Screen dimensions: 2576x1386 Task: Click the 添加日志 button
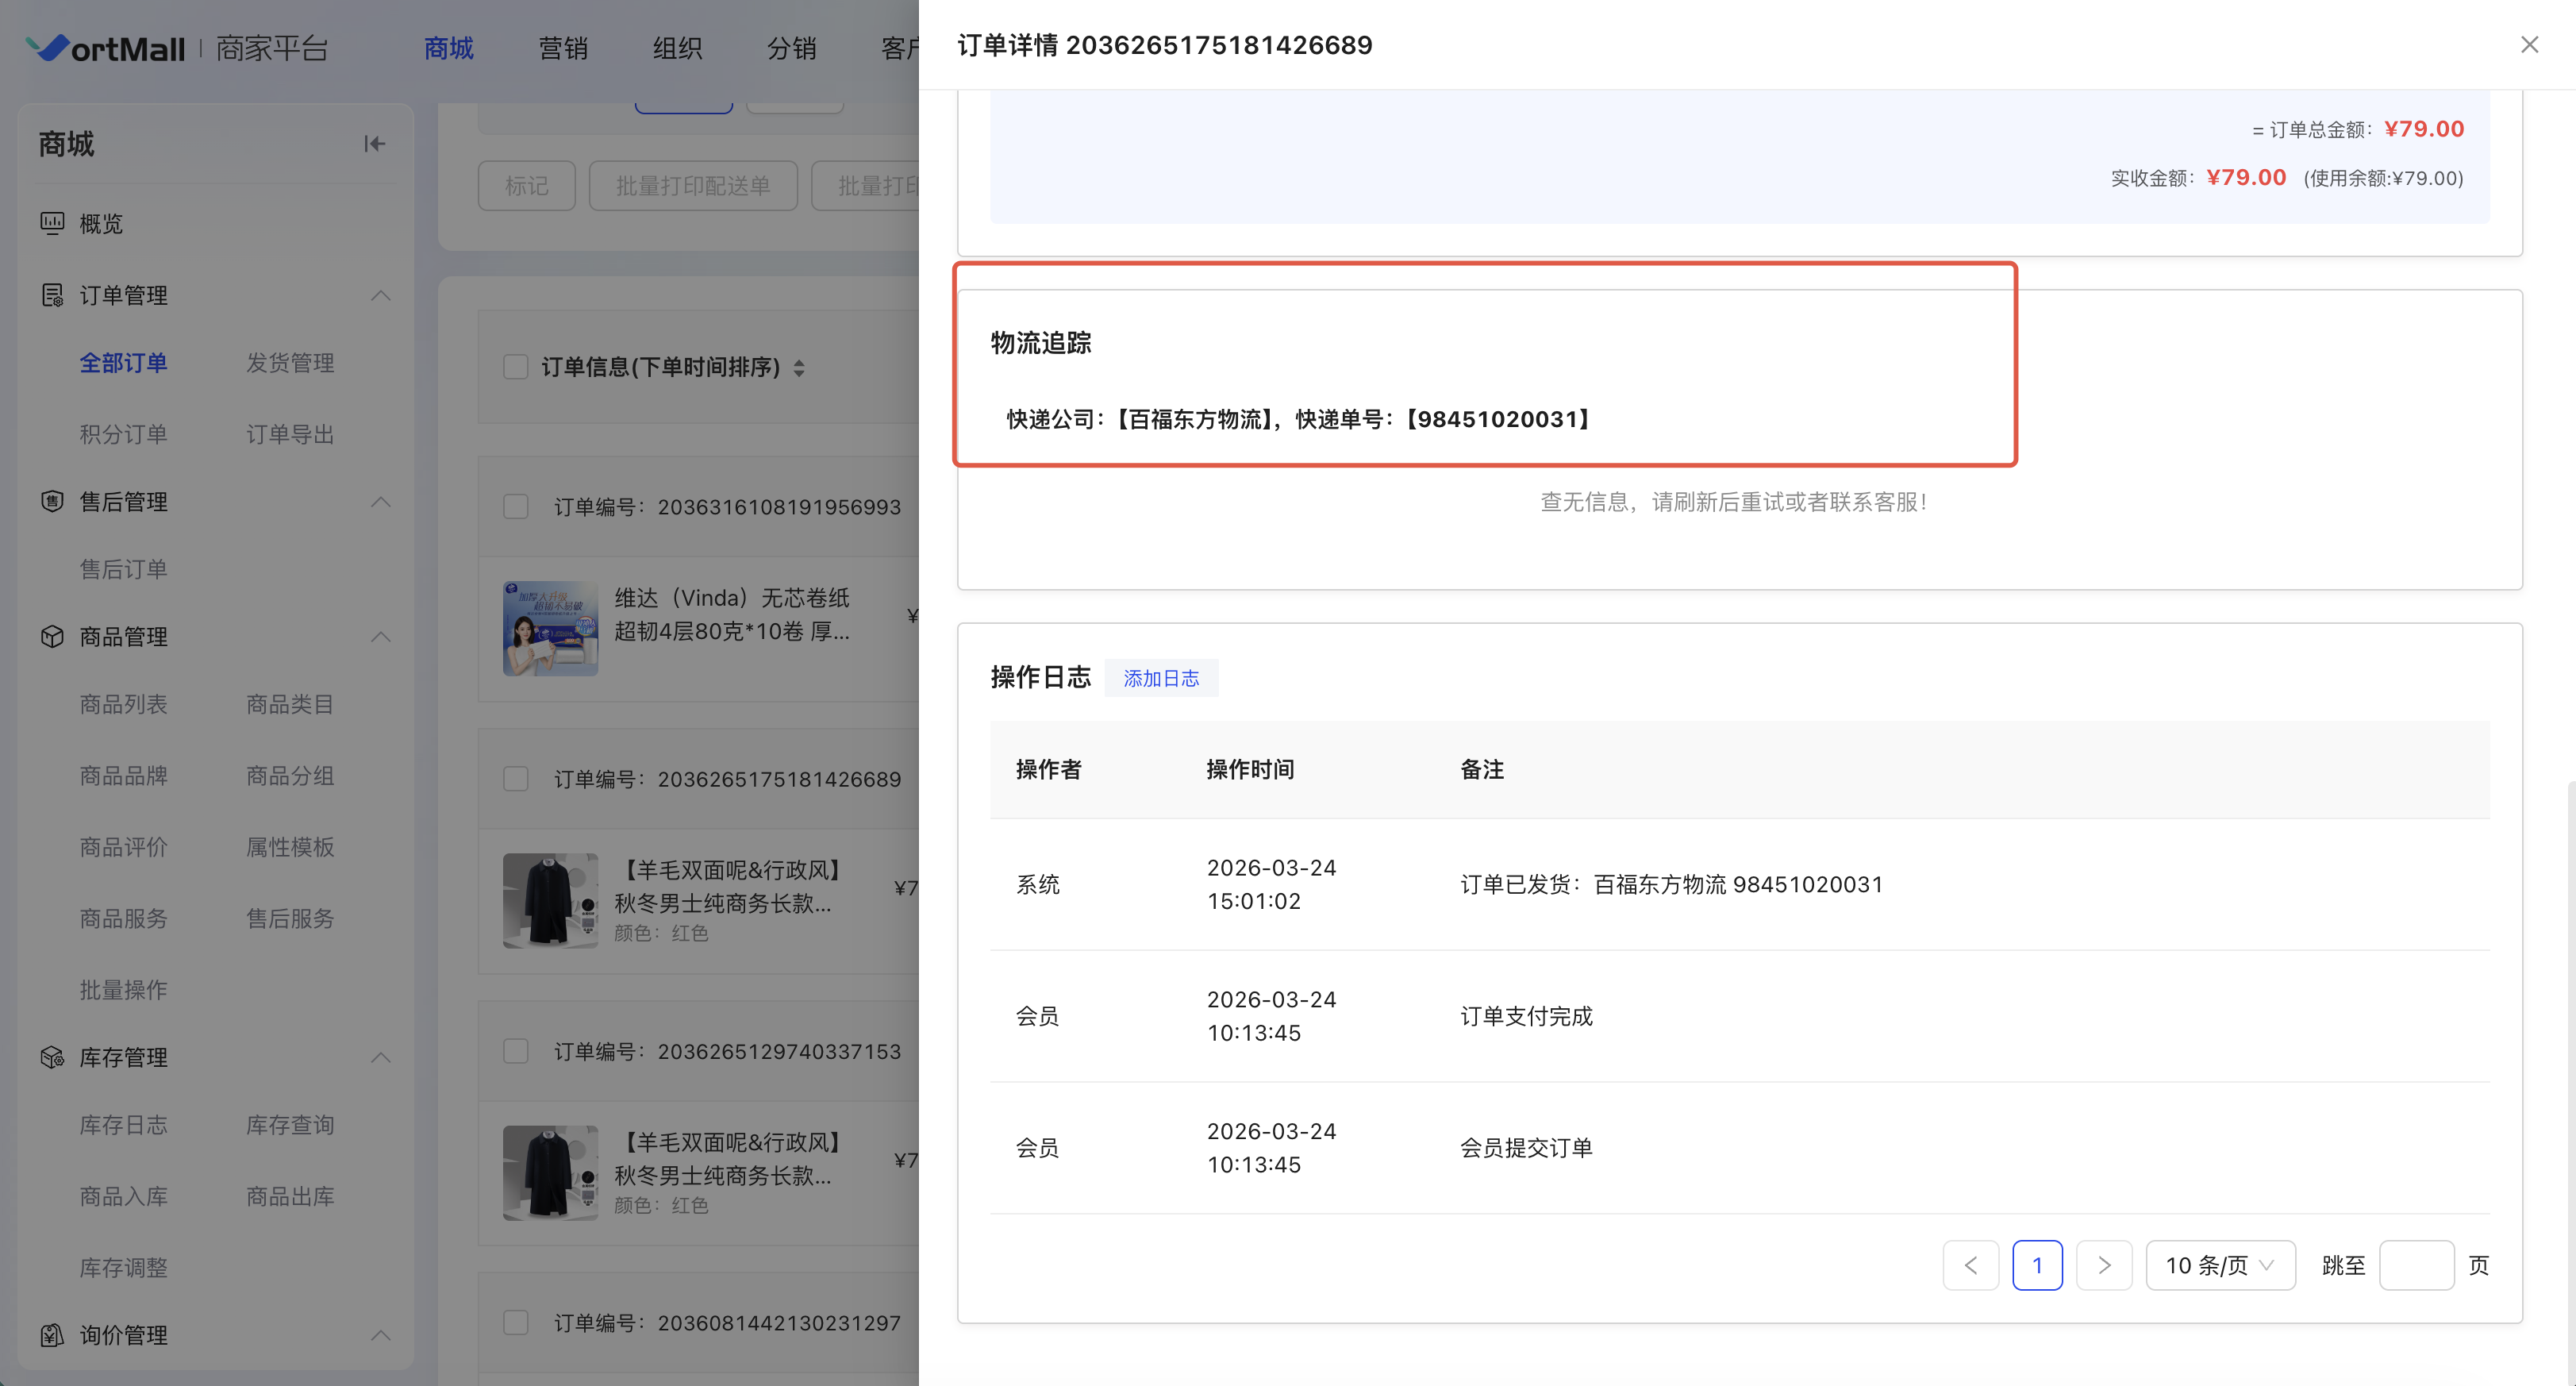click(x=1160, y=678)
